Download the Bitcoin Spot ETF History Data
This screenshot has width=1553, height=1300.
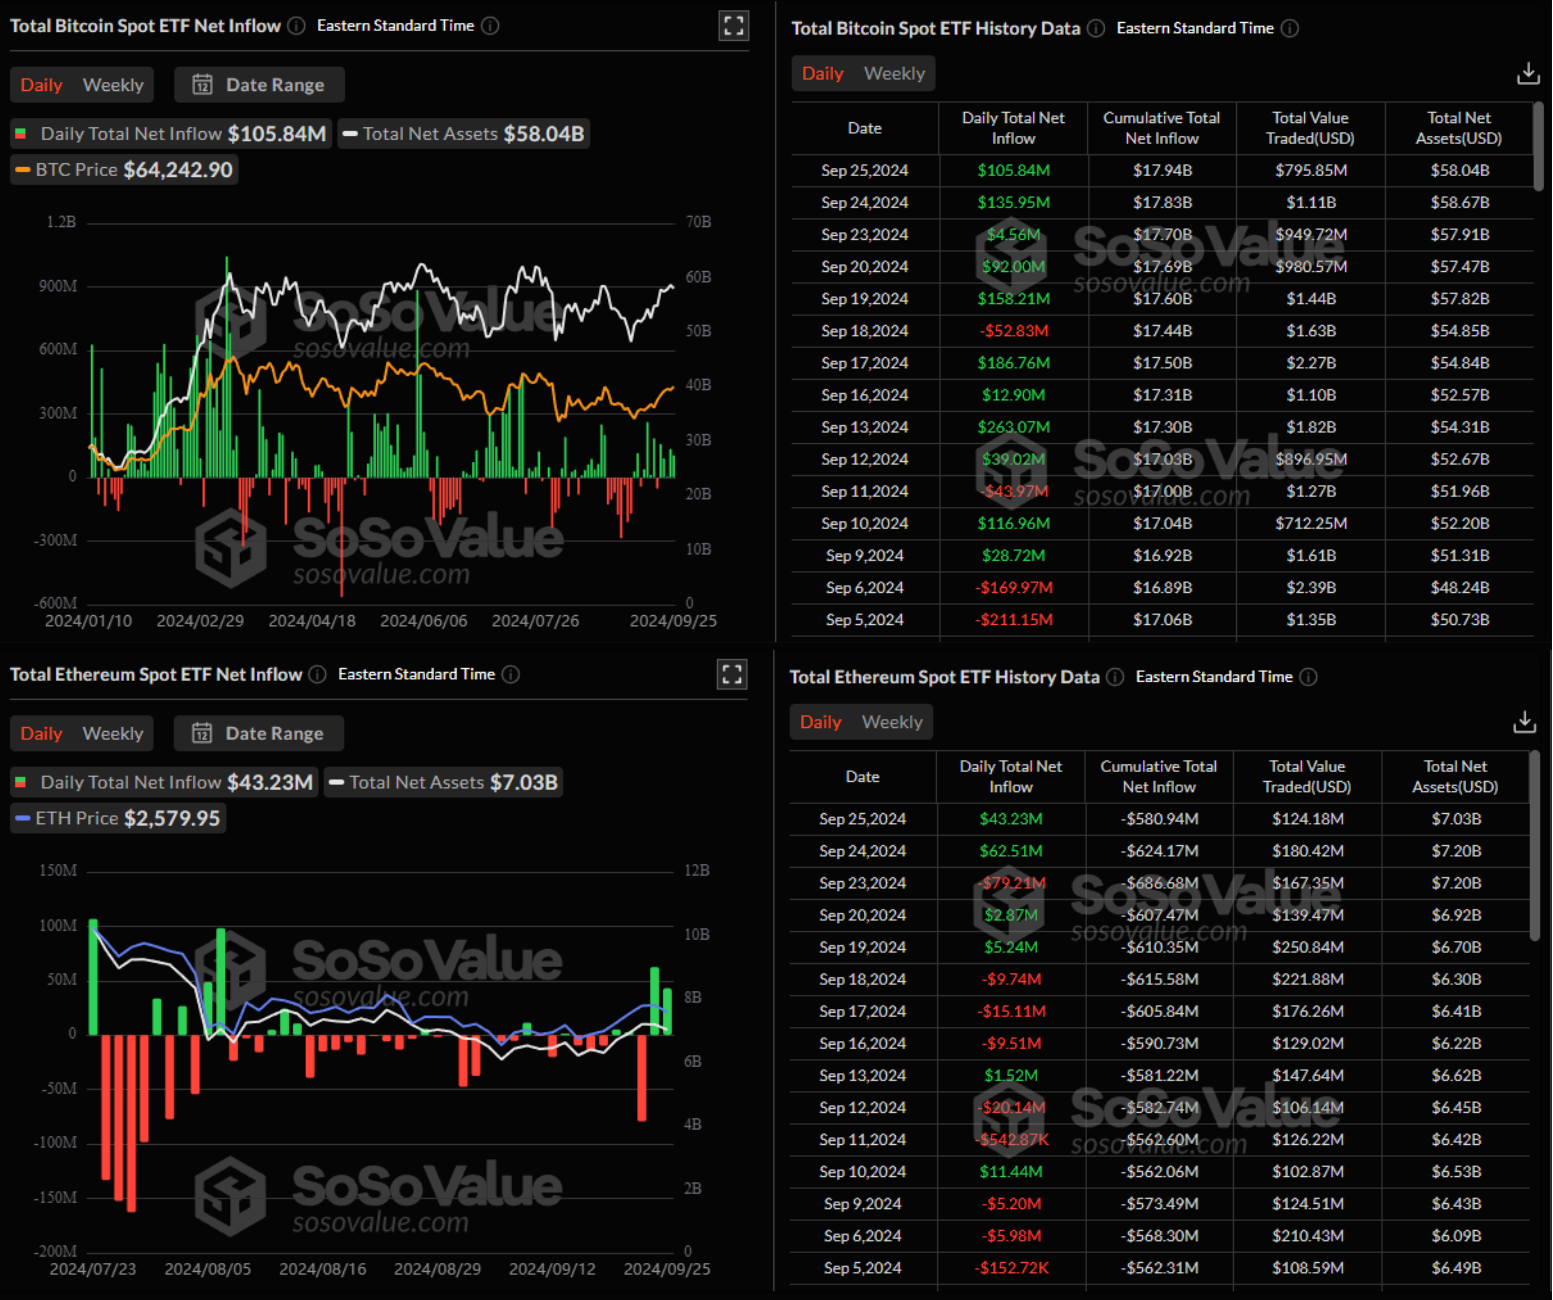click(1527, 73)
